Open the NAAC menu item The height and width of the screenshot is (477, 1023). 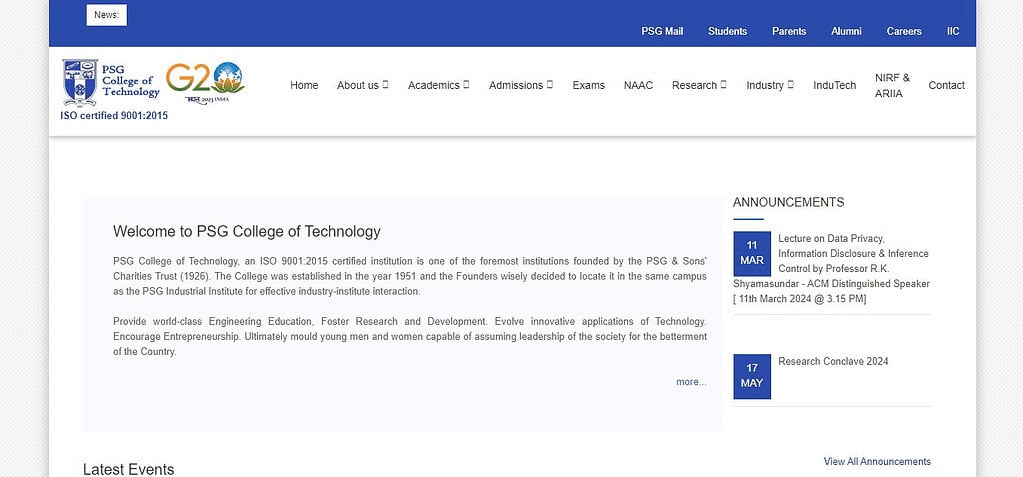tap(638, 85)
